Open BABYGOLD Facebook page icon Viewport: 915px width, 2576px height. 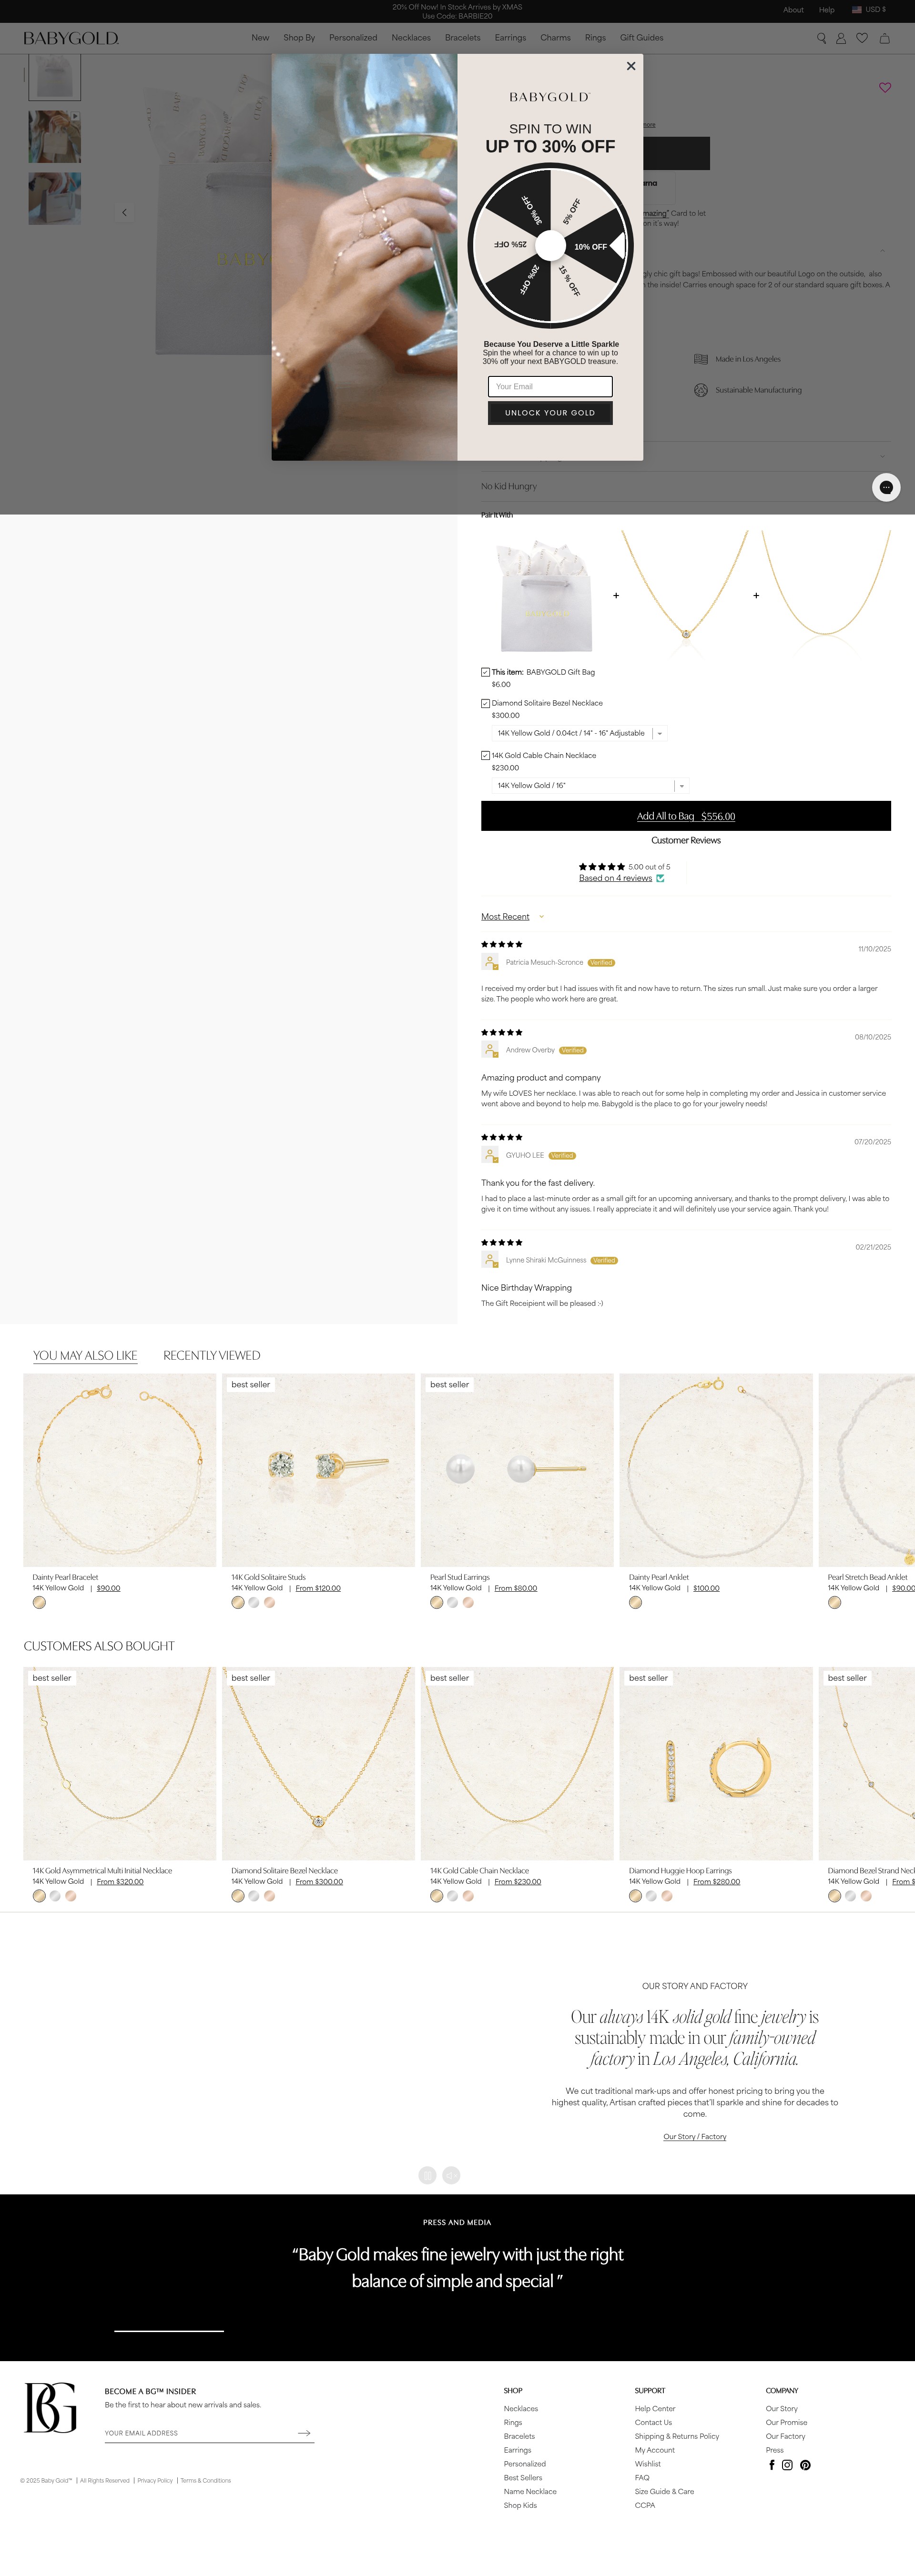click(771, 2465)
